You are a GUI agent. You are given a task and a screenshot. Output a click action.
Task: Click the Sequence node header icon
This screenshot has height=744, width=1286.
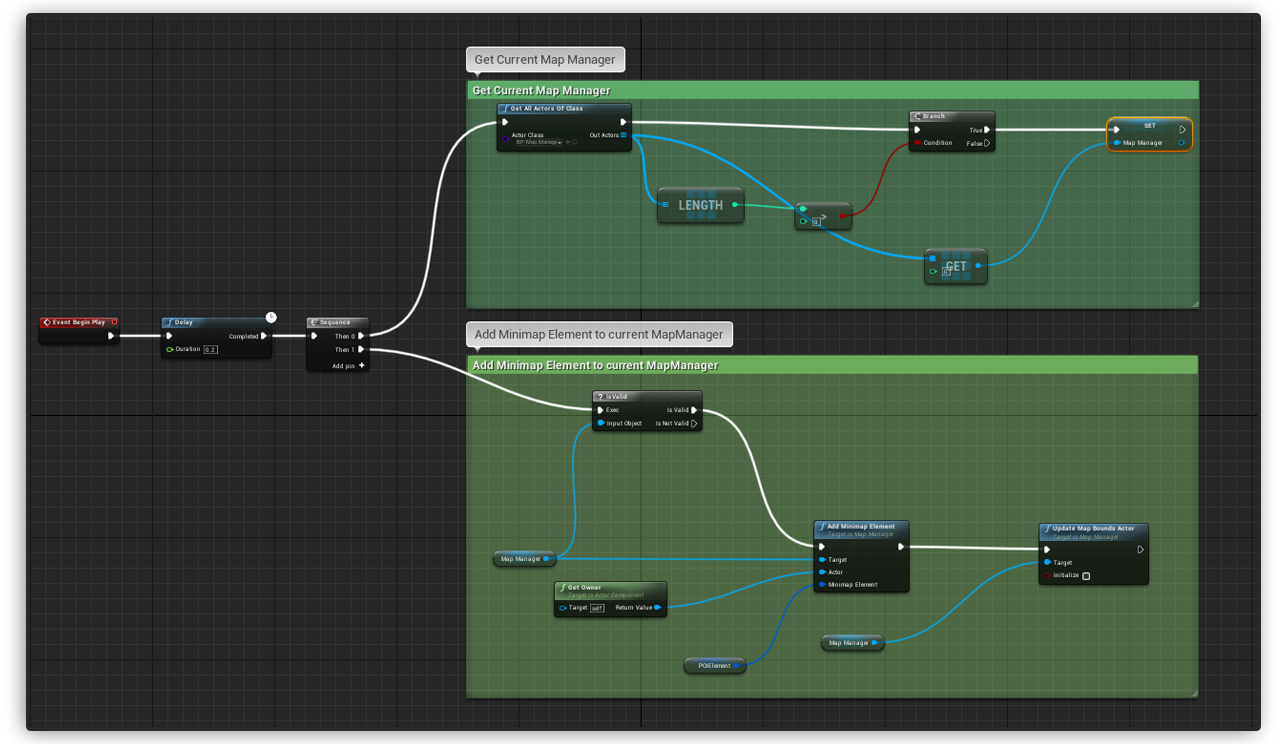tap(314, 322)
